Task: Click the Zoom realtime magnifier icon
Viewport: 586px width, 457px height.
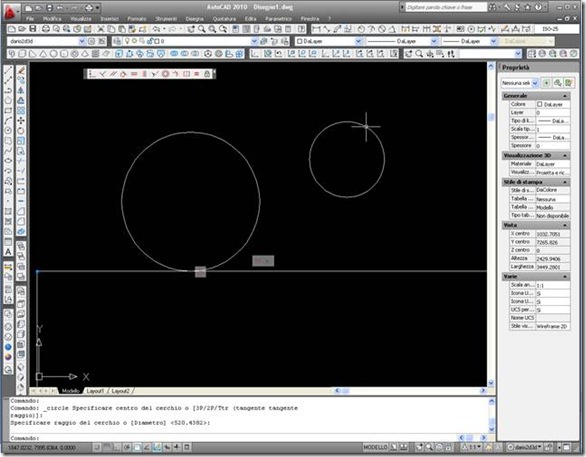Action: [202, 29]
